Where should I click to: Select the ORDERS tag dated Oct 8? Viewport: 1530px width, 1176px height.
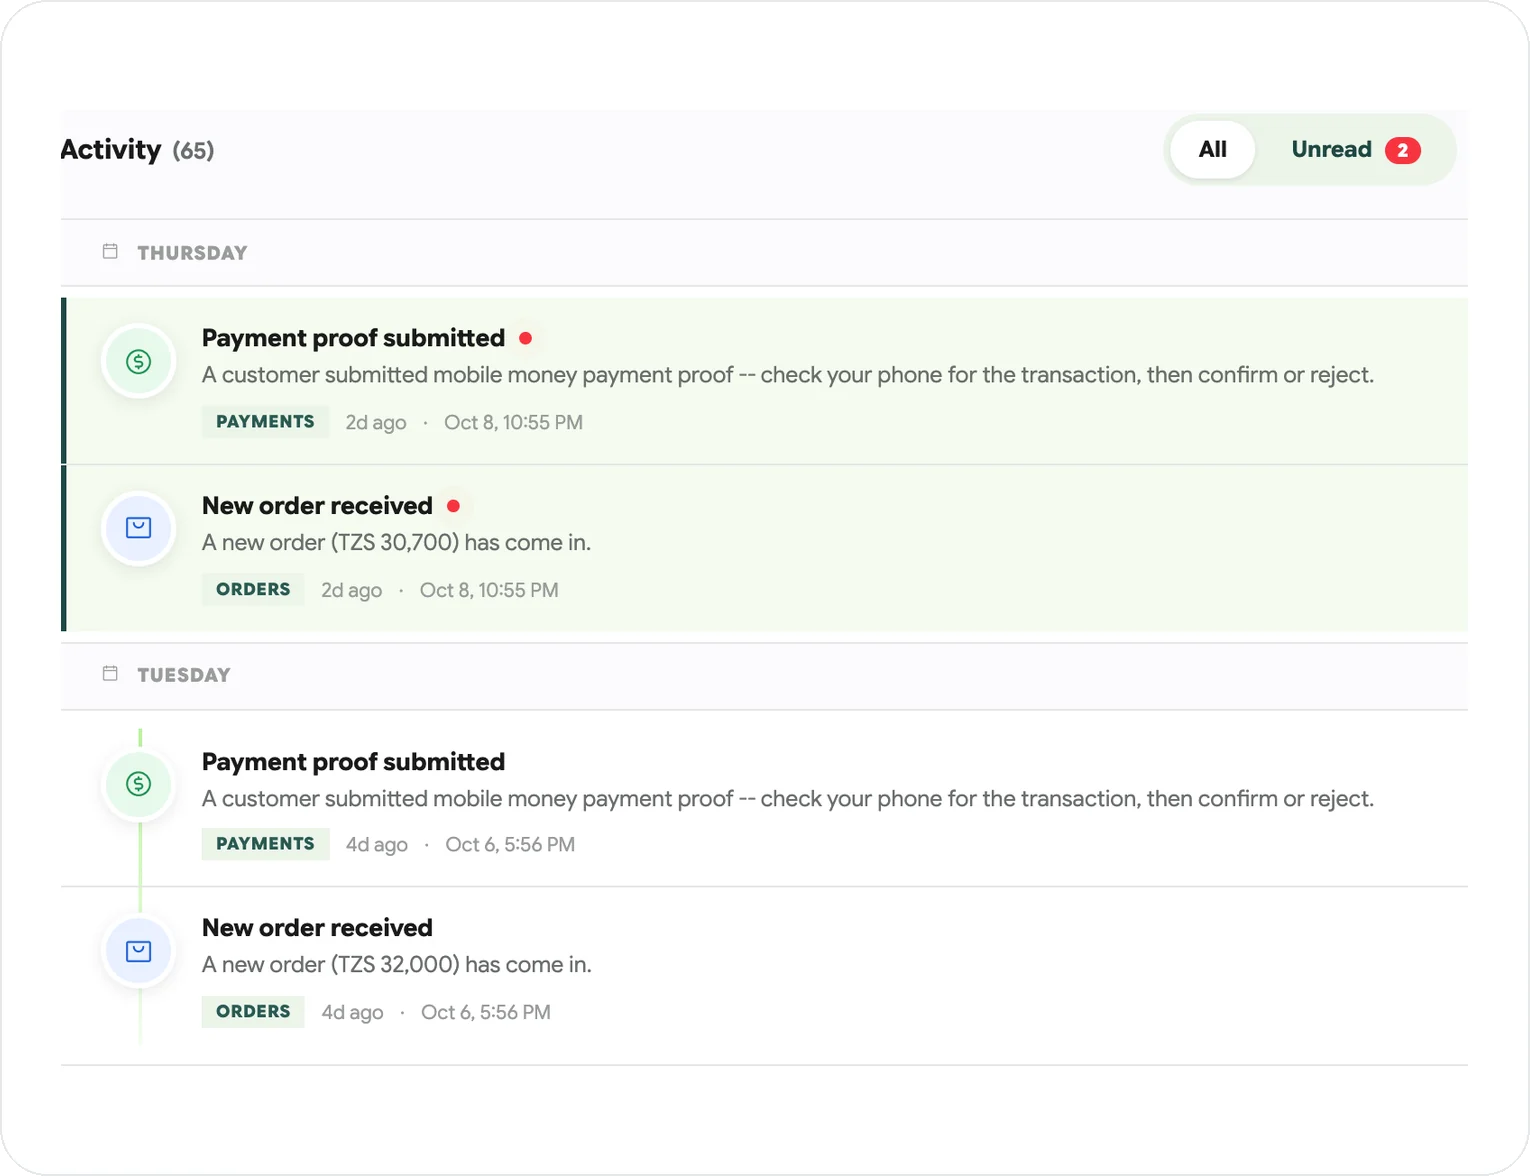[253, 590]
